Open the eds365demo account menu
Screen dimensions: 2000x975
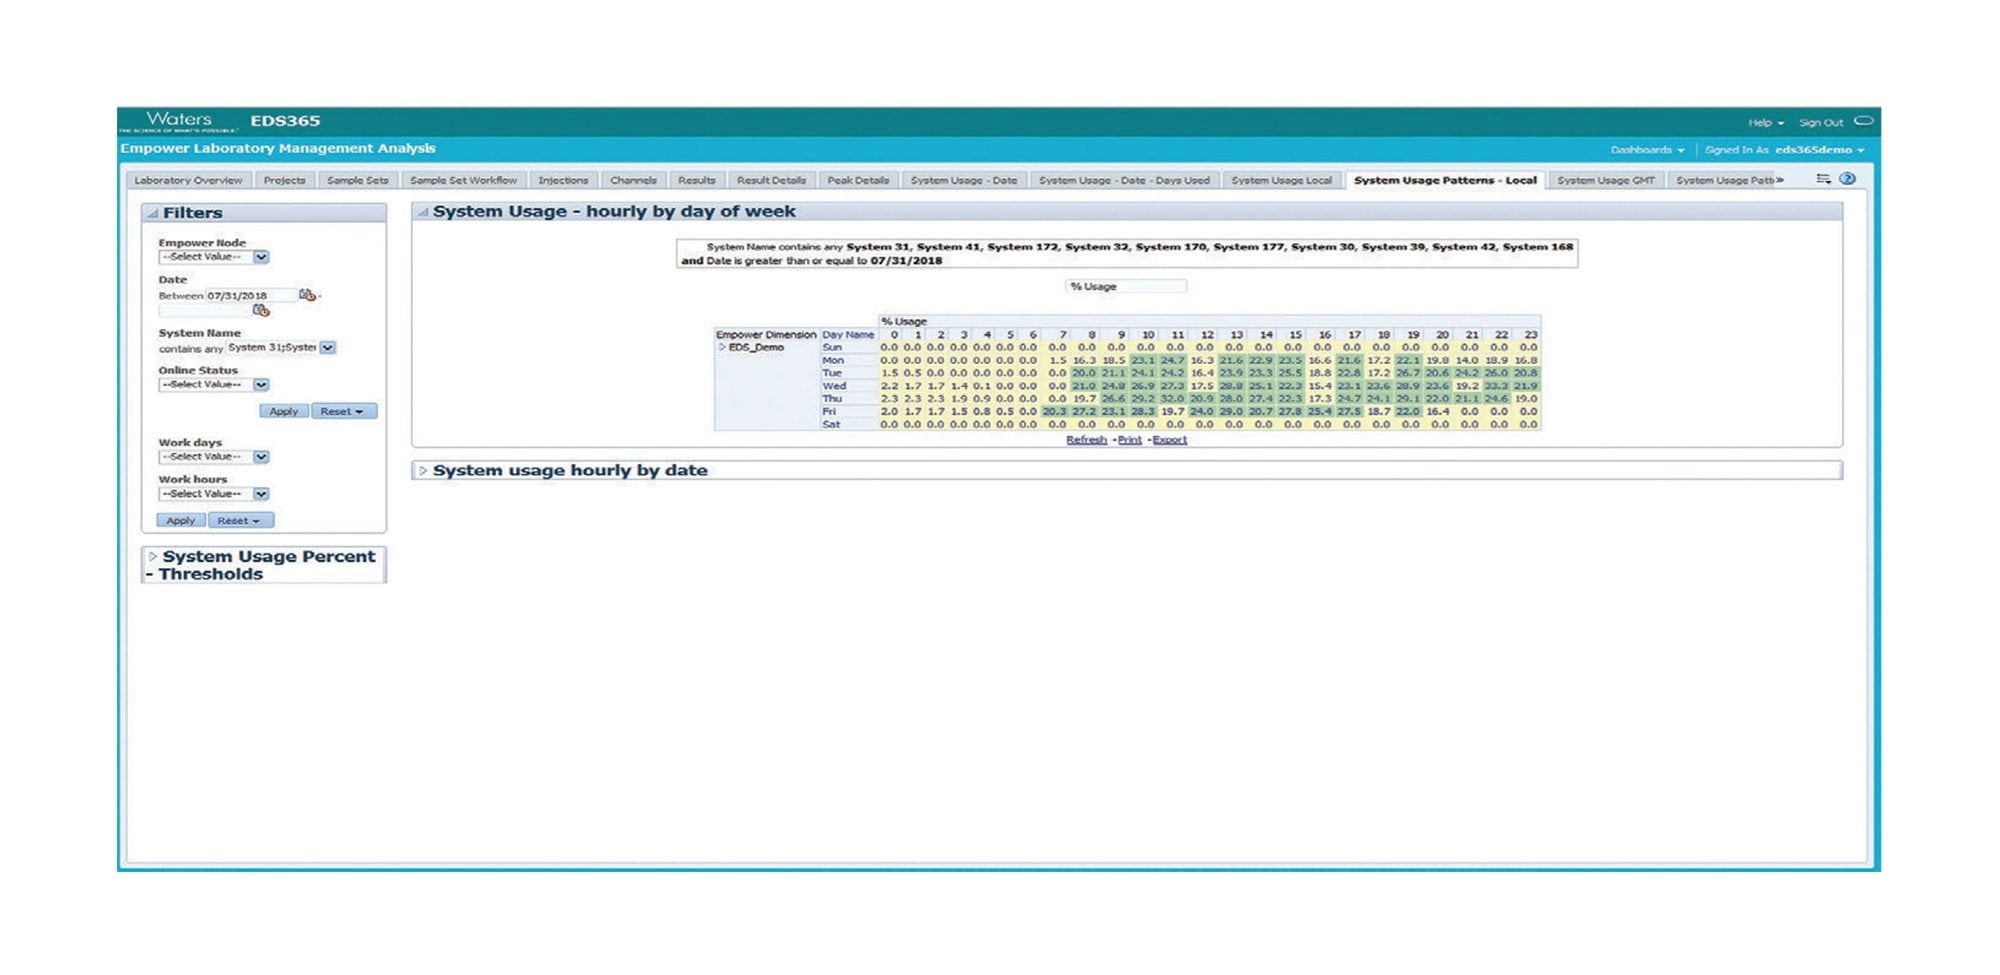click(x=1820, y=150)
